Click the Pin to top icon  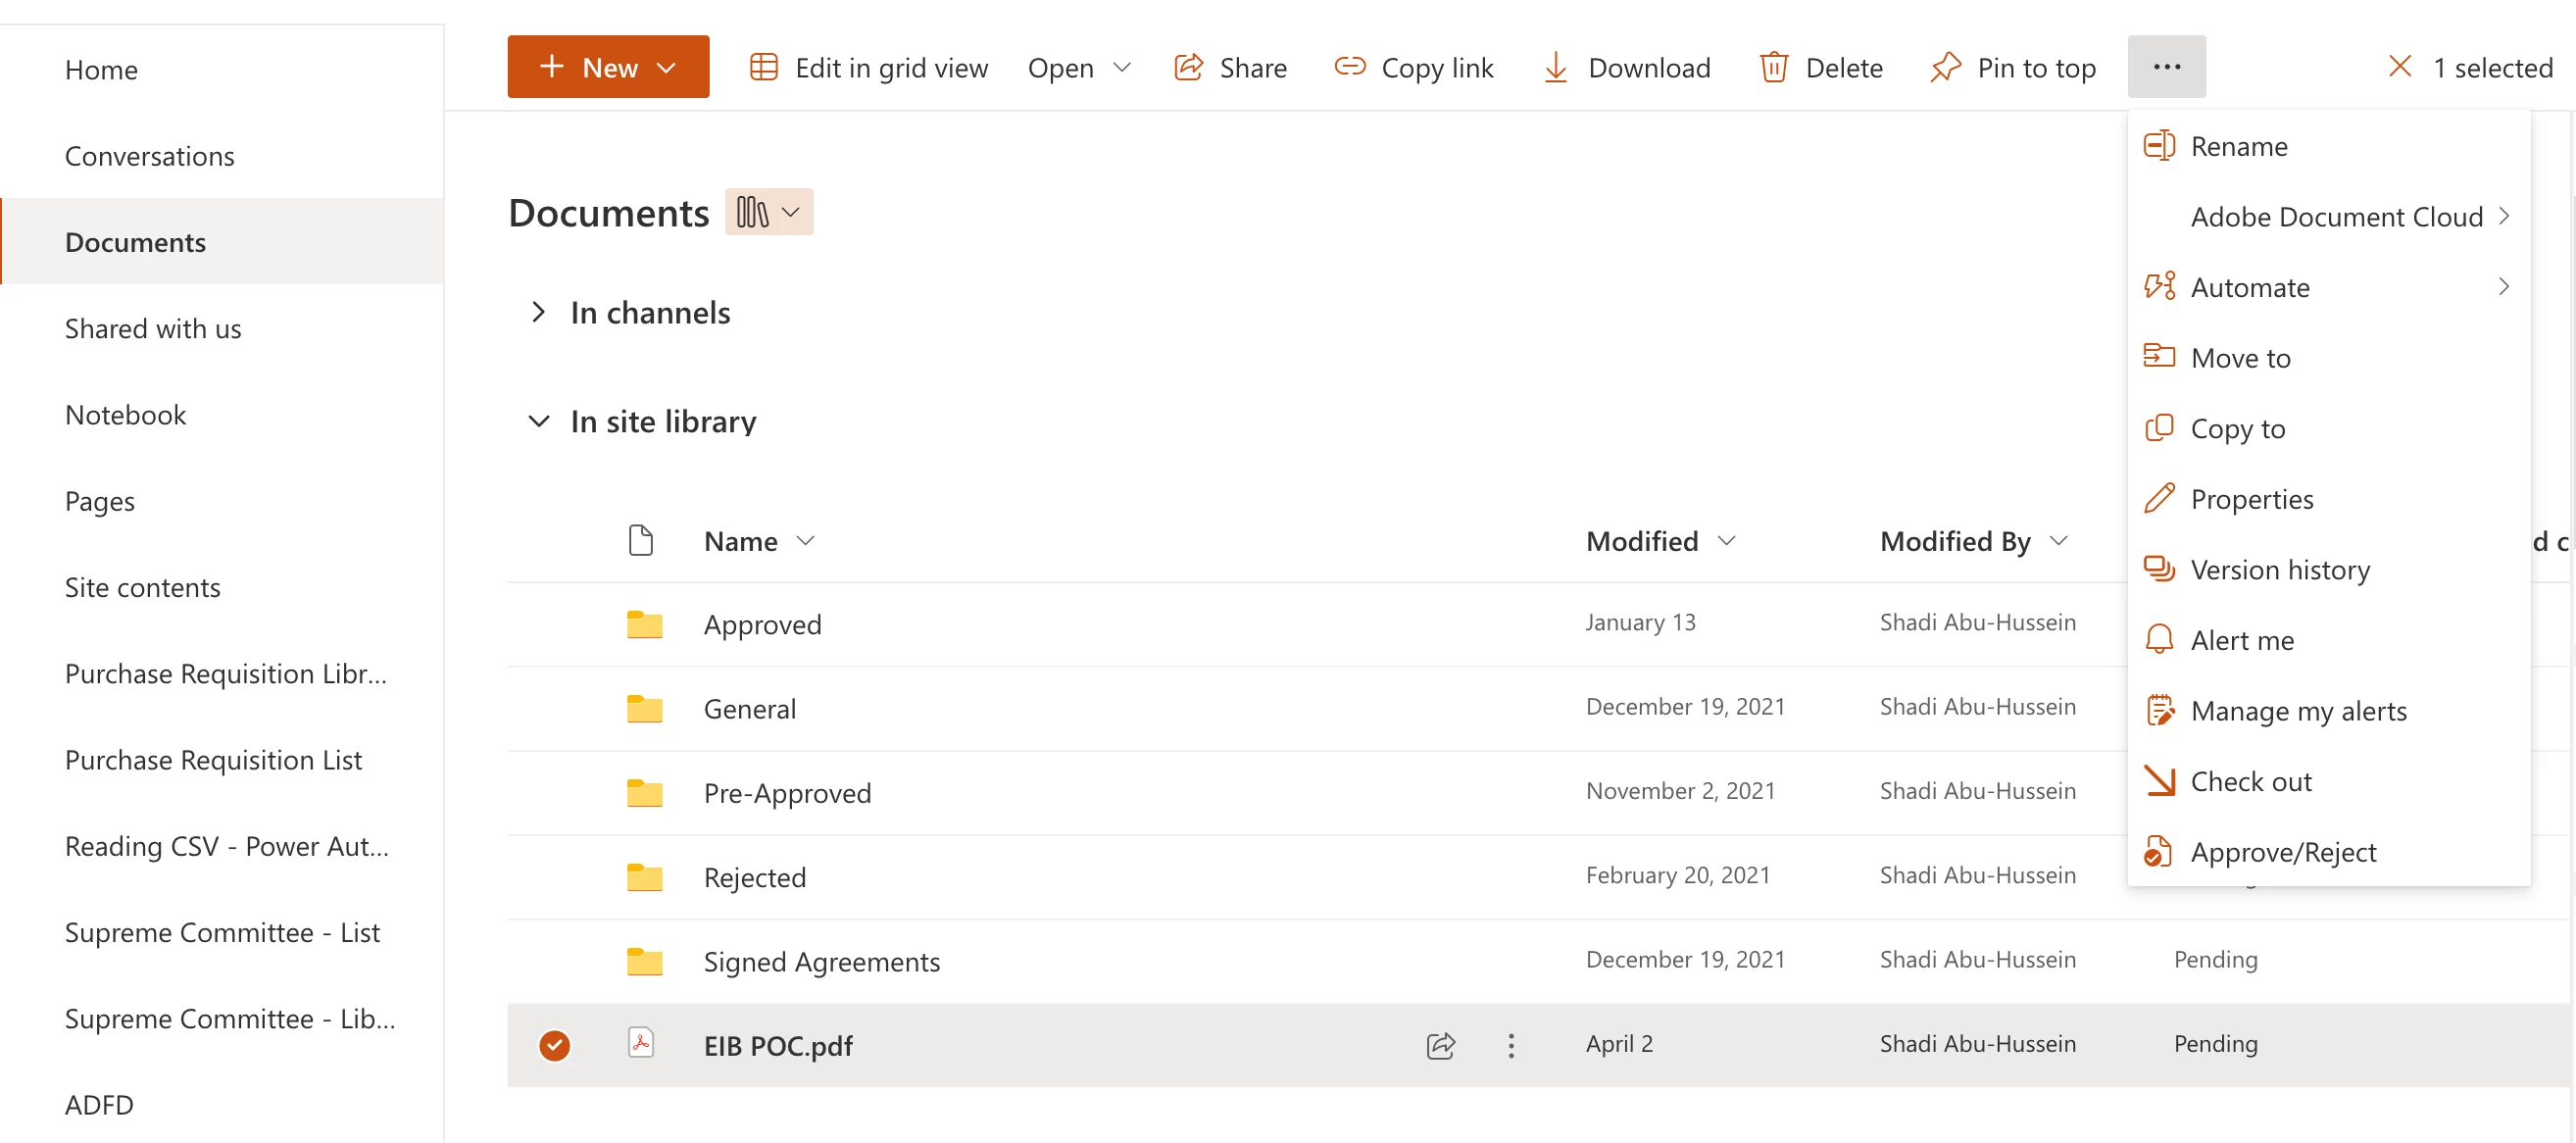click(x=1945, y=67)
